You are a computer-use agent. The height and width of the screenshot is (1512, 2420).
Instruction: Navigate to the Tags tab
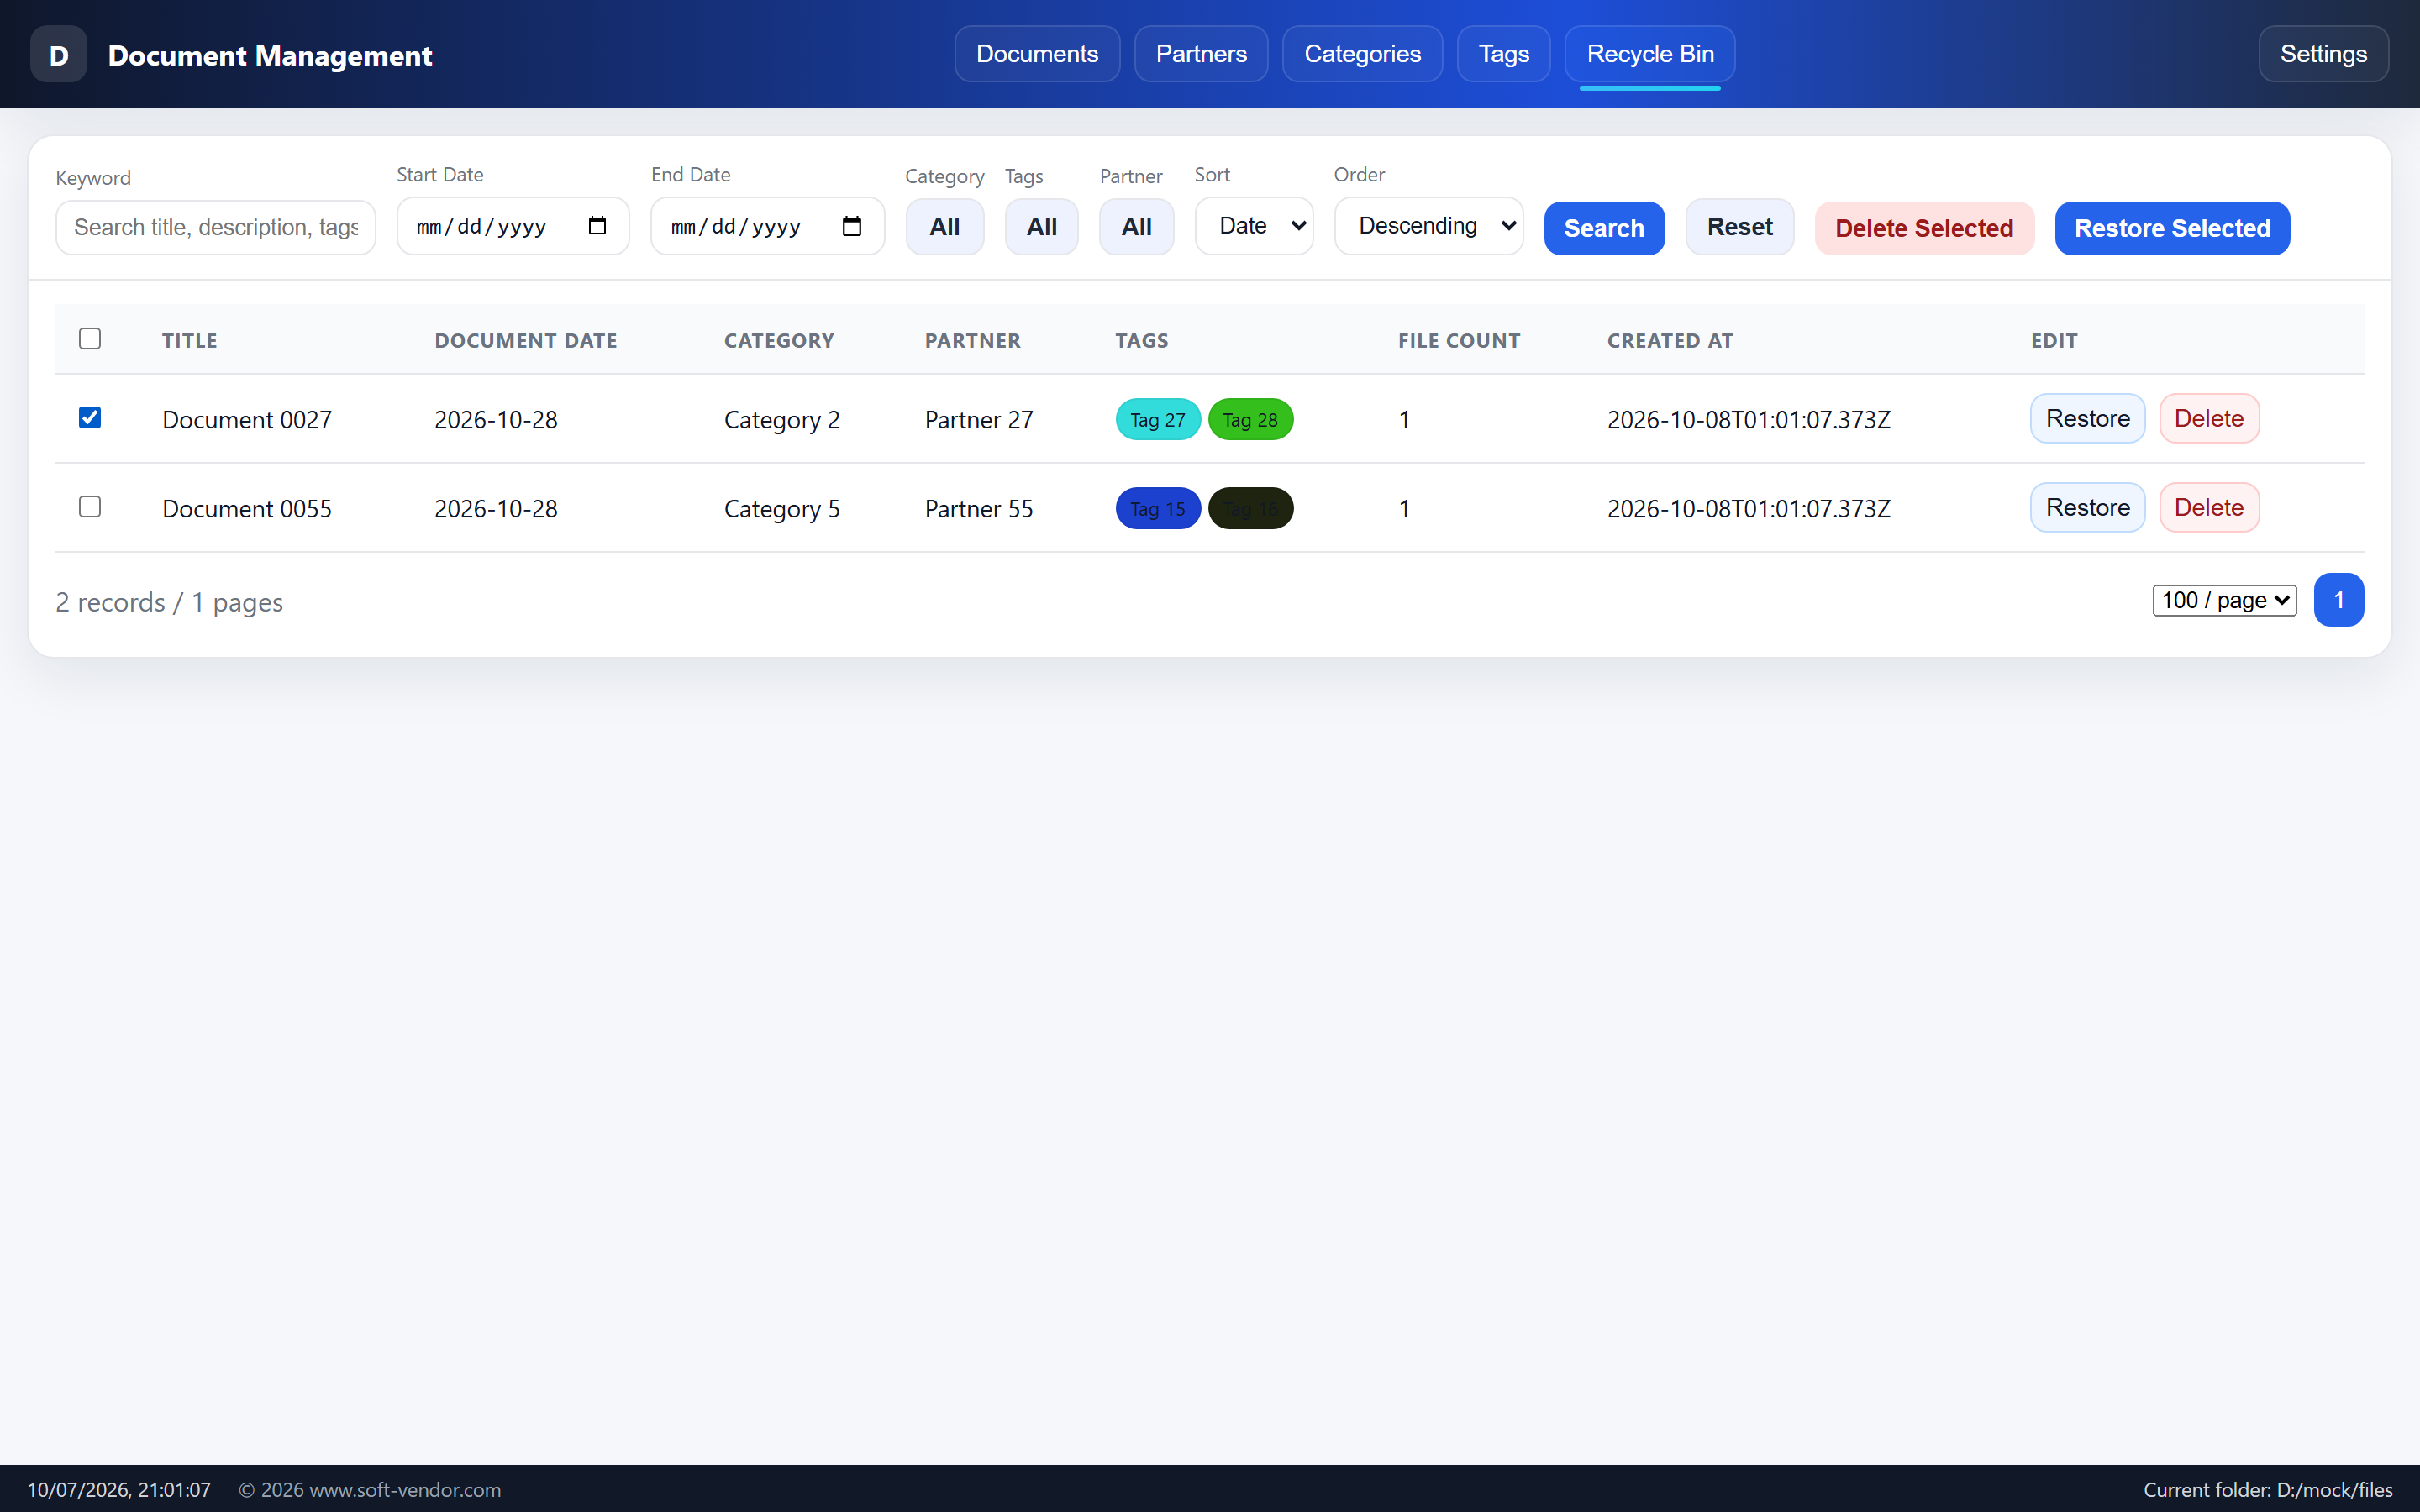coord(1503,54)
